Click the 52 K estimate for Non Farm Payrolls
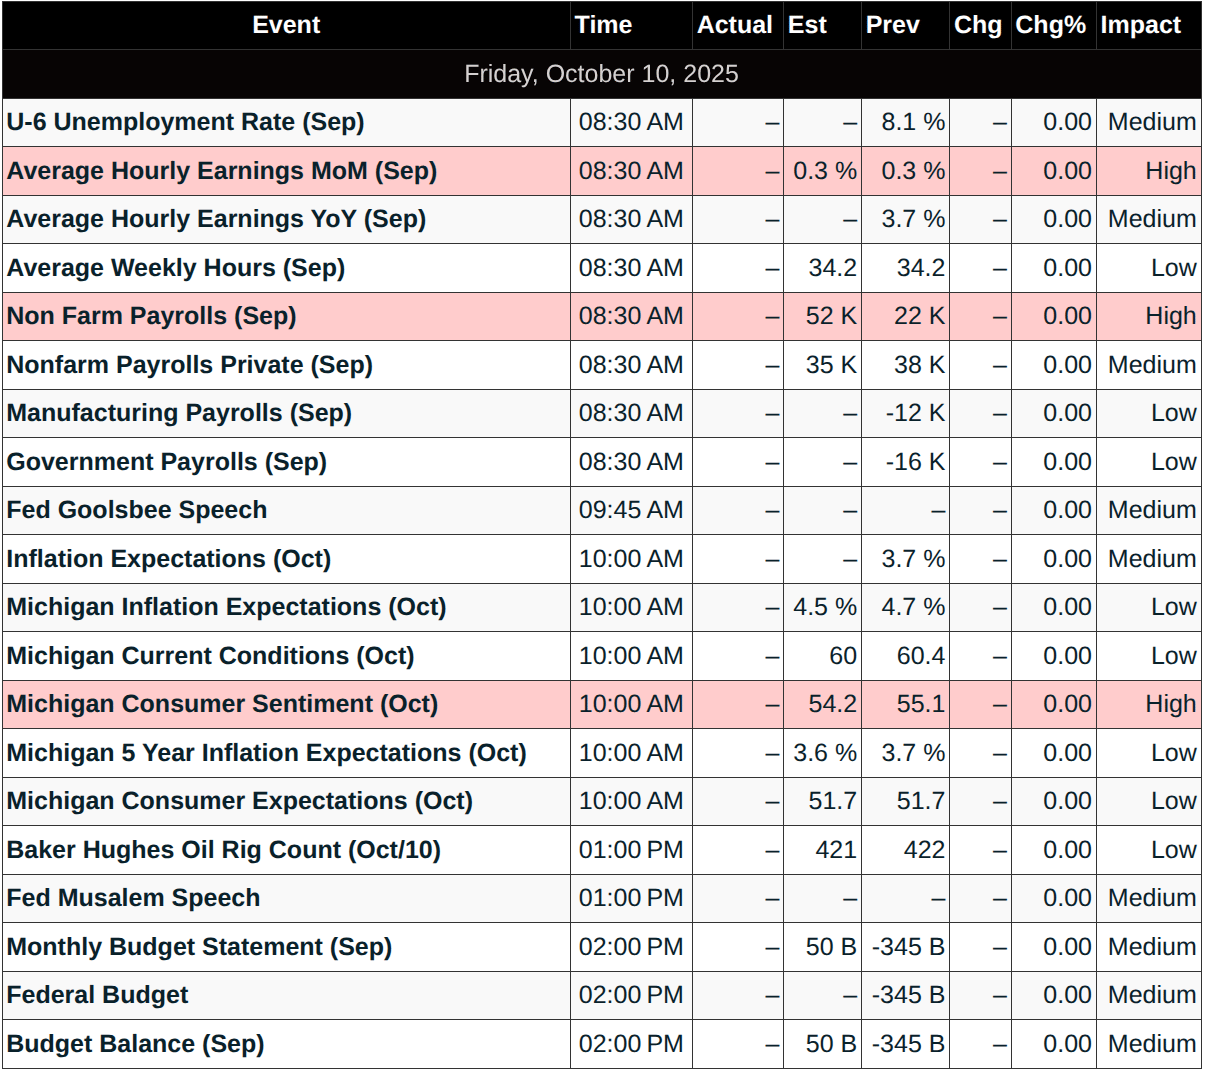The width and height of the screenshot is (1229, 1079). coord(830,316)
